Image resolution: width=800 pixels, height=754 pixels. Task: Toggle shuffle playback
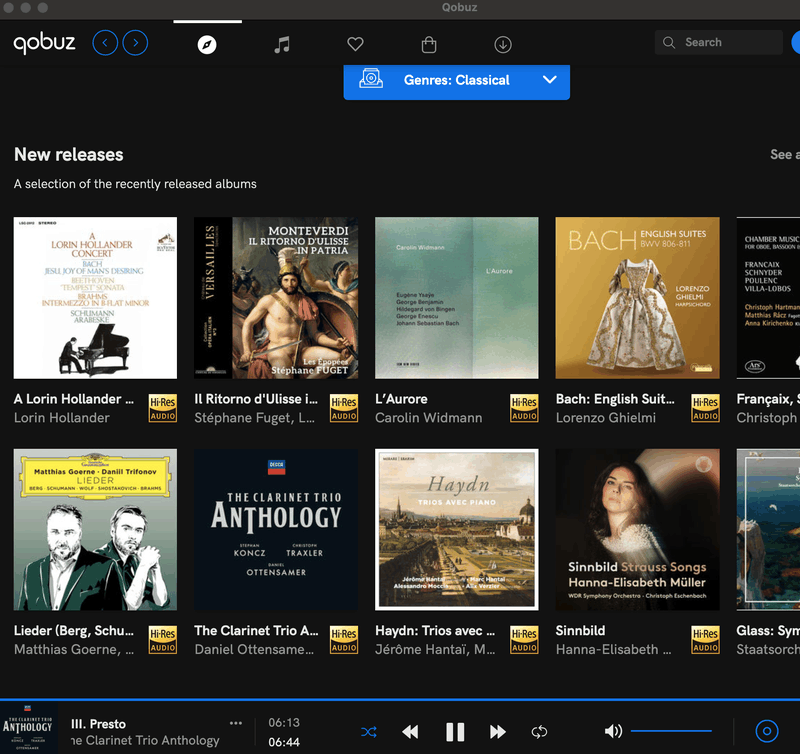coord(369,732)
